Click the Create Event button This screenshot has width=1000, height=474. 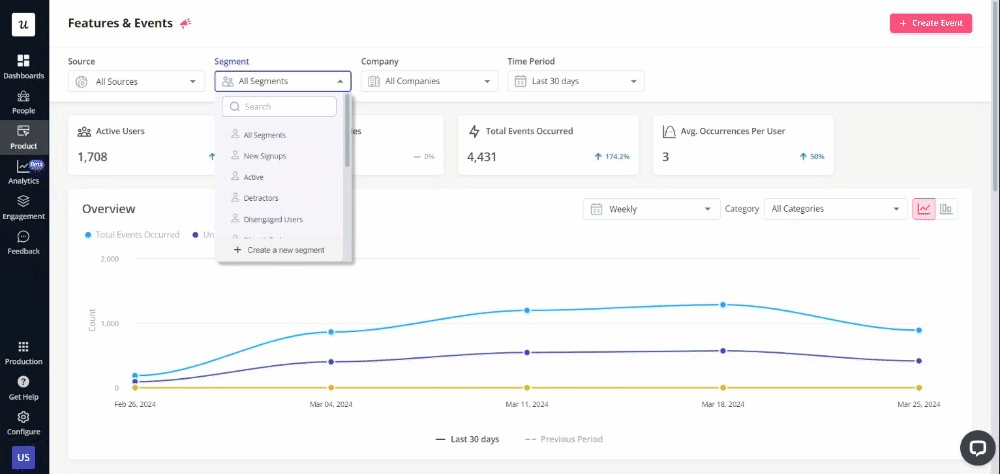point(930,23)
